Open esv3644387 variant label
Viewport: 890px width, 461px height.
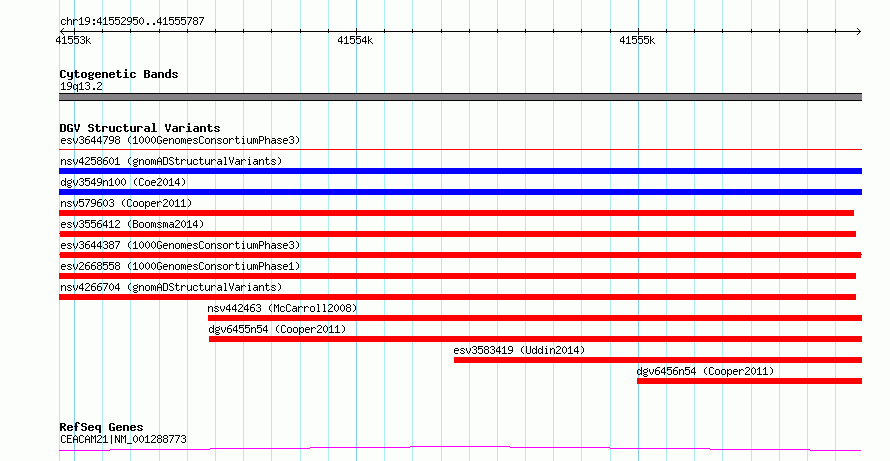[x=180, y=245]
